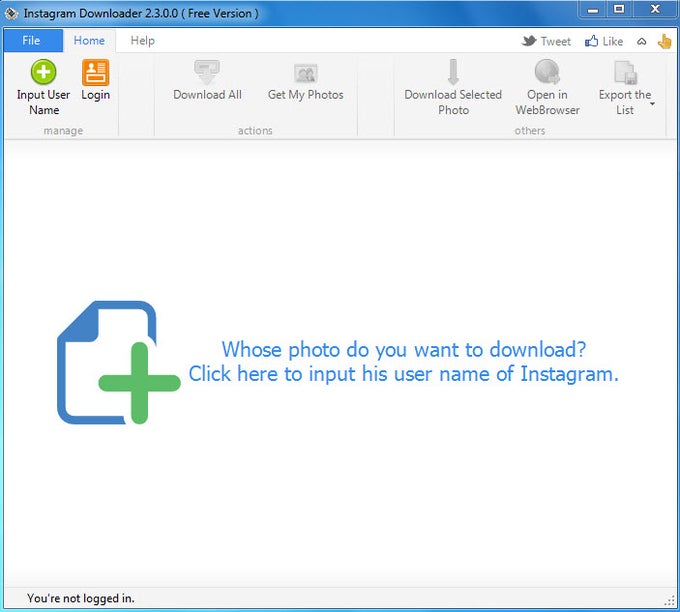Open the File menu

click(33, 40)
